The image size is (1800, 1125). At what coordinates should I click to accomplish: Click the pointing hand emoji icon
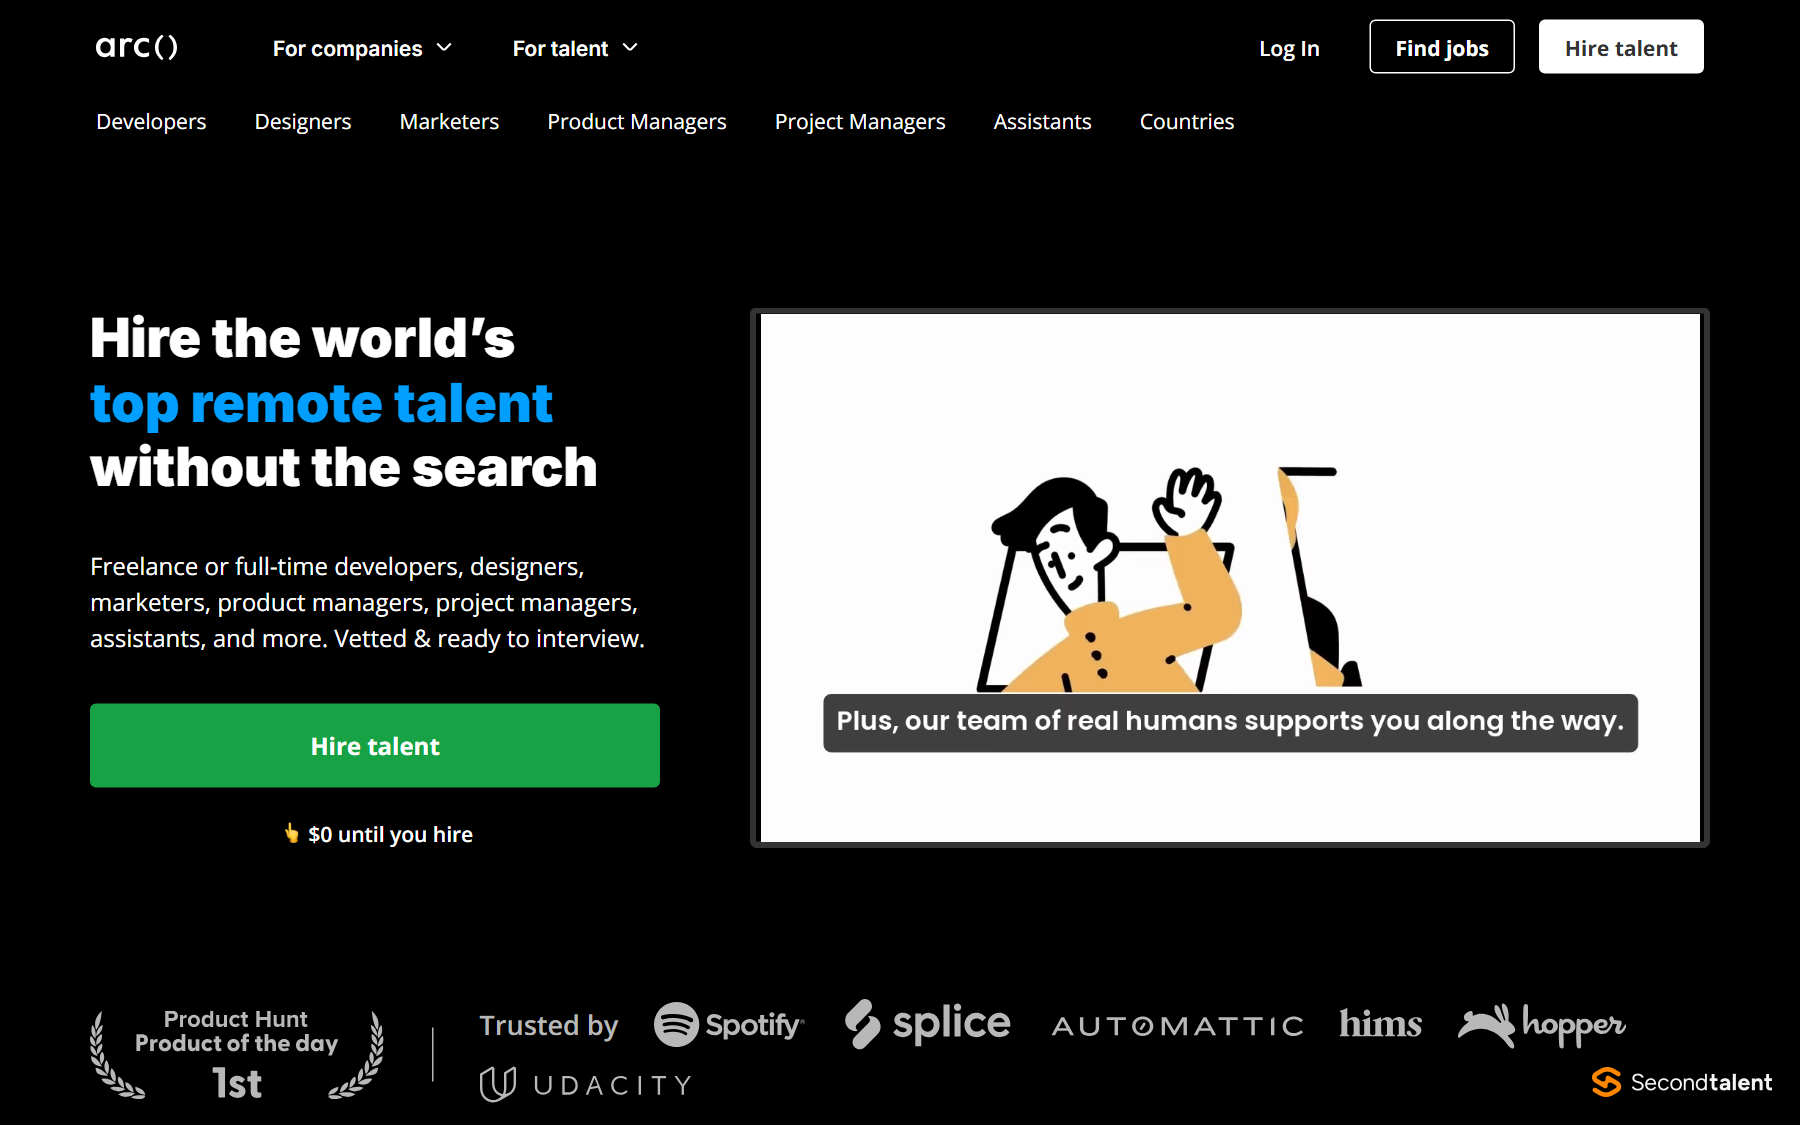[x=291, y=833]
